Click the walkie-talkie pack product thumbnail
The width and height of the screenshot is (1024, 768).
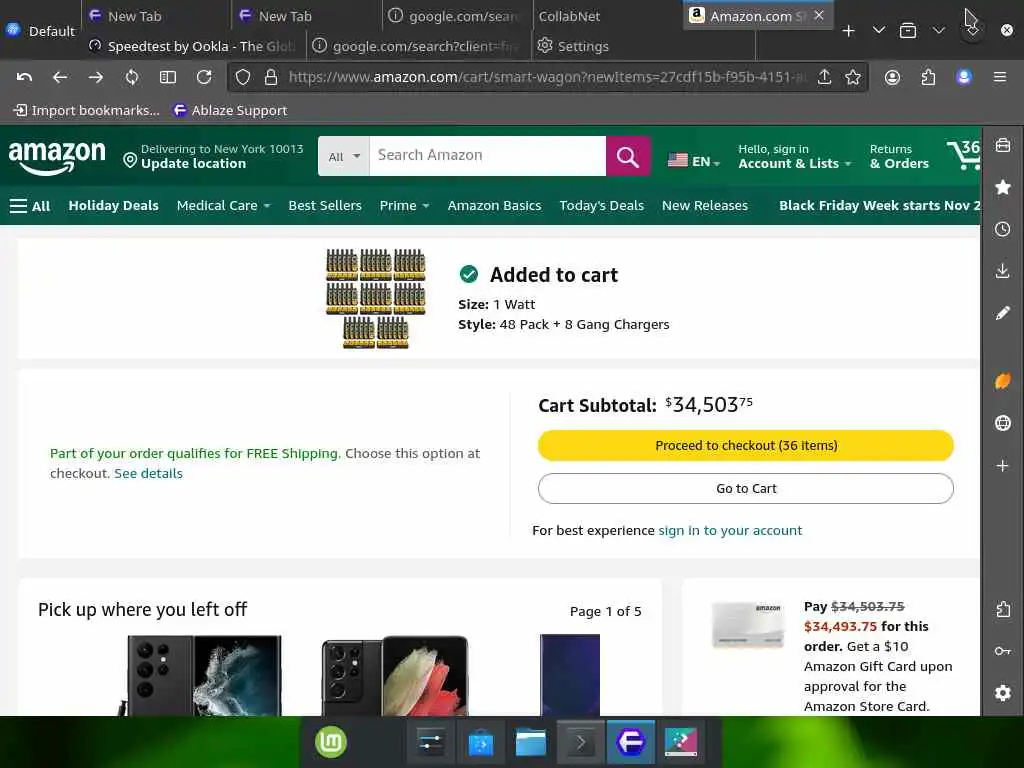[376, 298]
